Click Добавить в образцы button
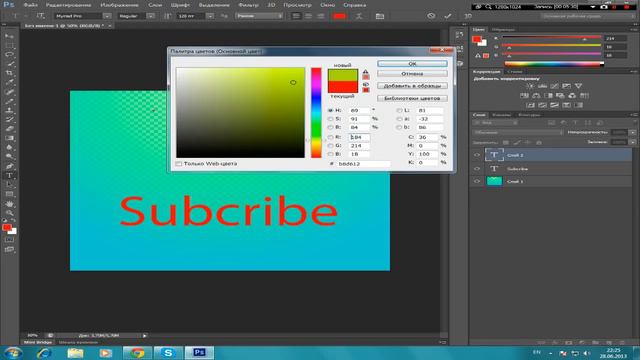 coord(412,86)
